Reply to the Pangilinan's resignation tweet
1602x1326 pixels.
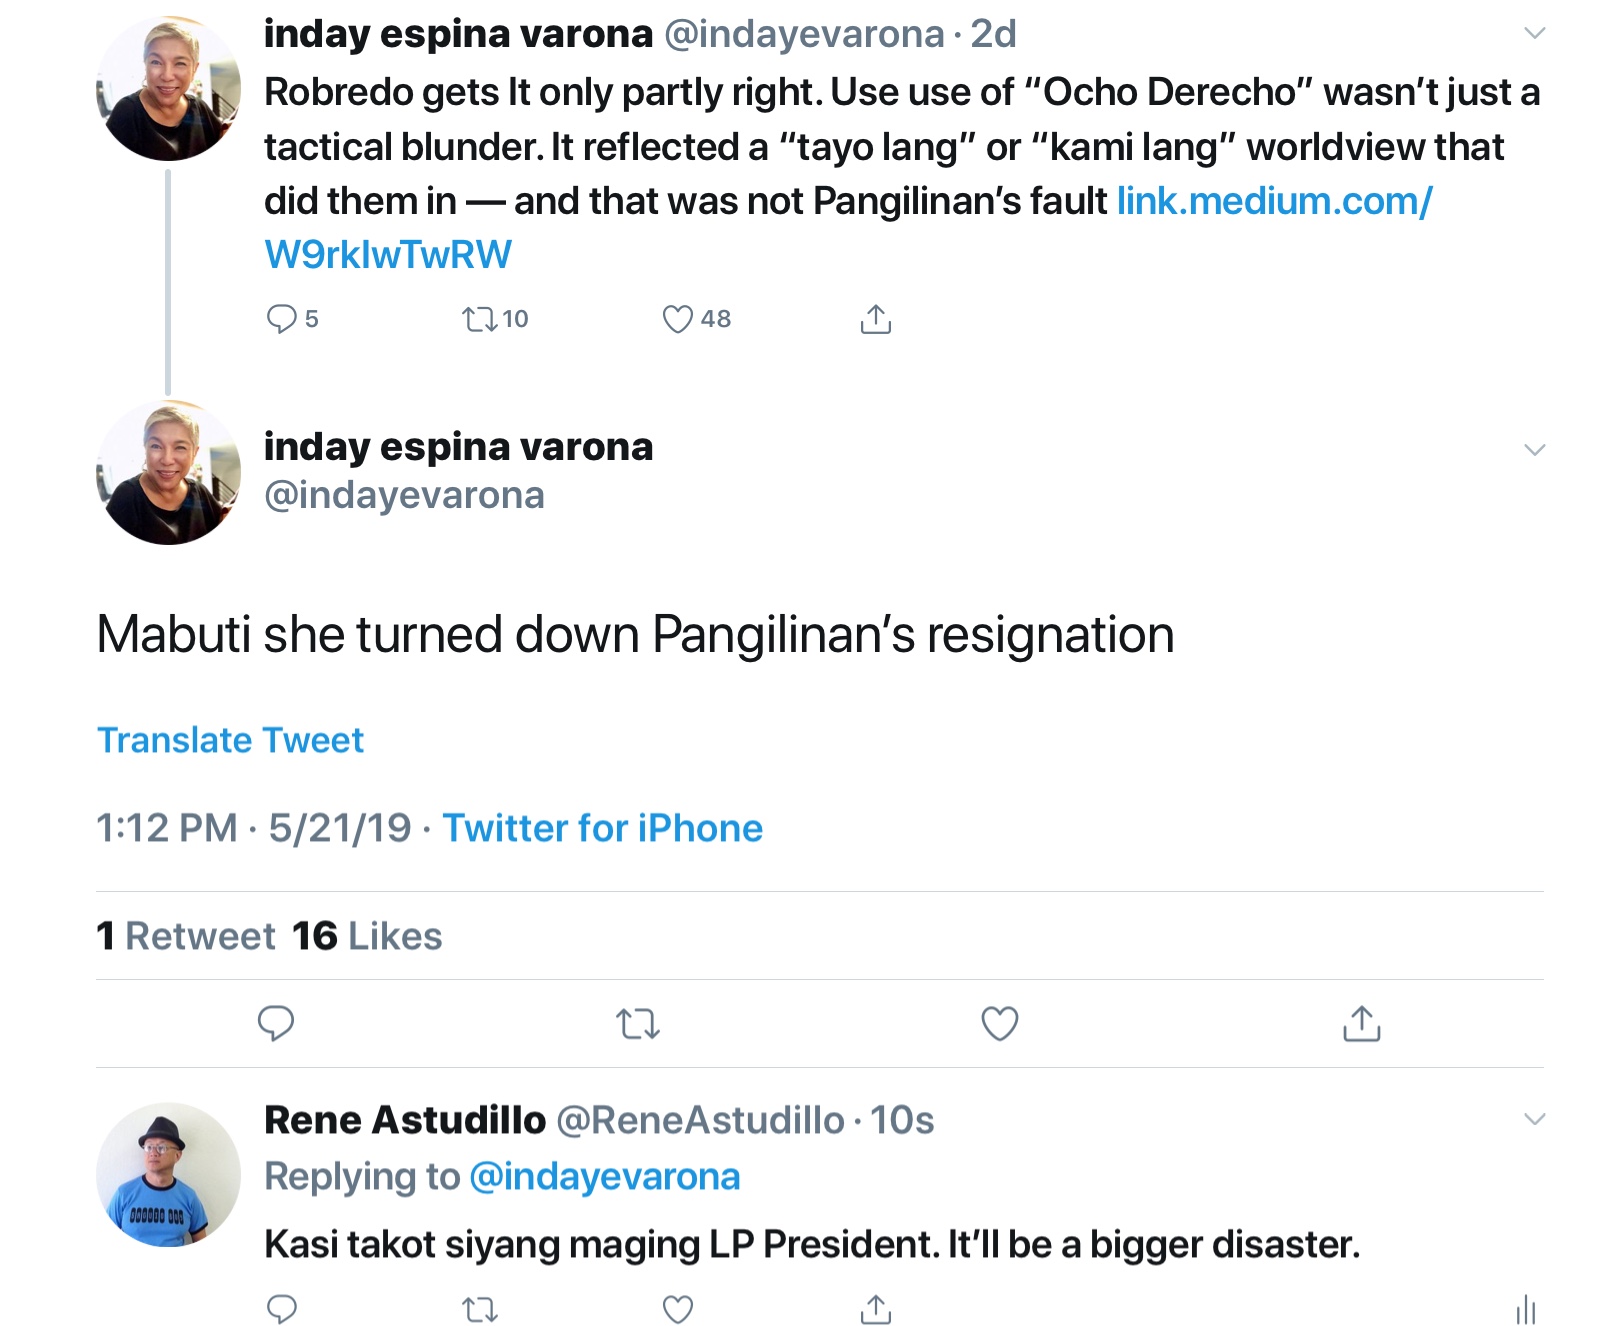[276, 1023]
